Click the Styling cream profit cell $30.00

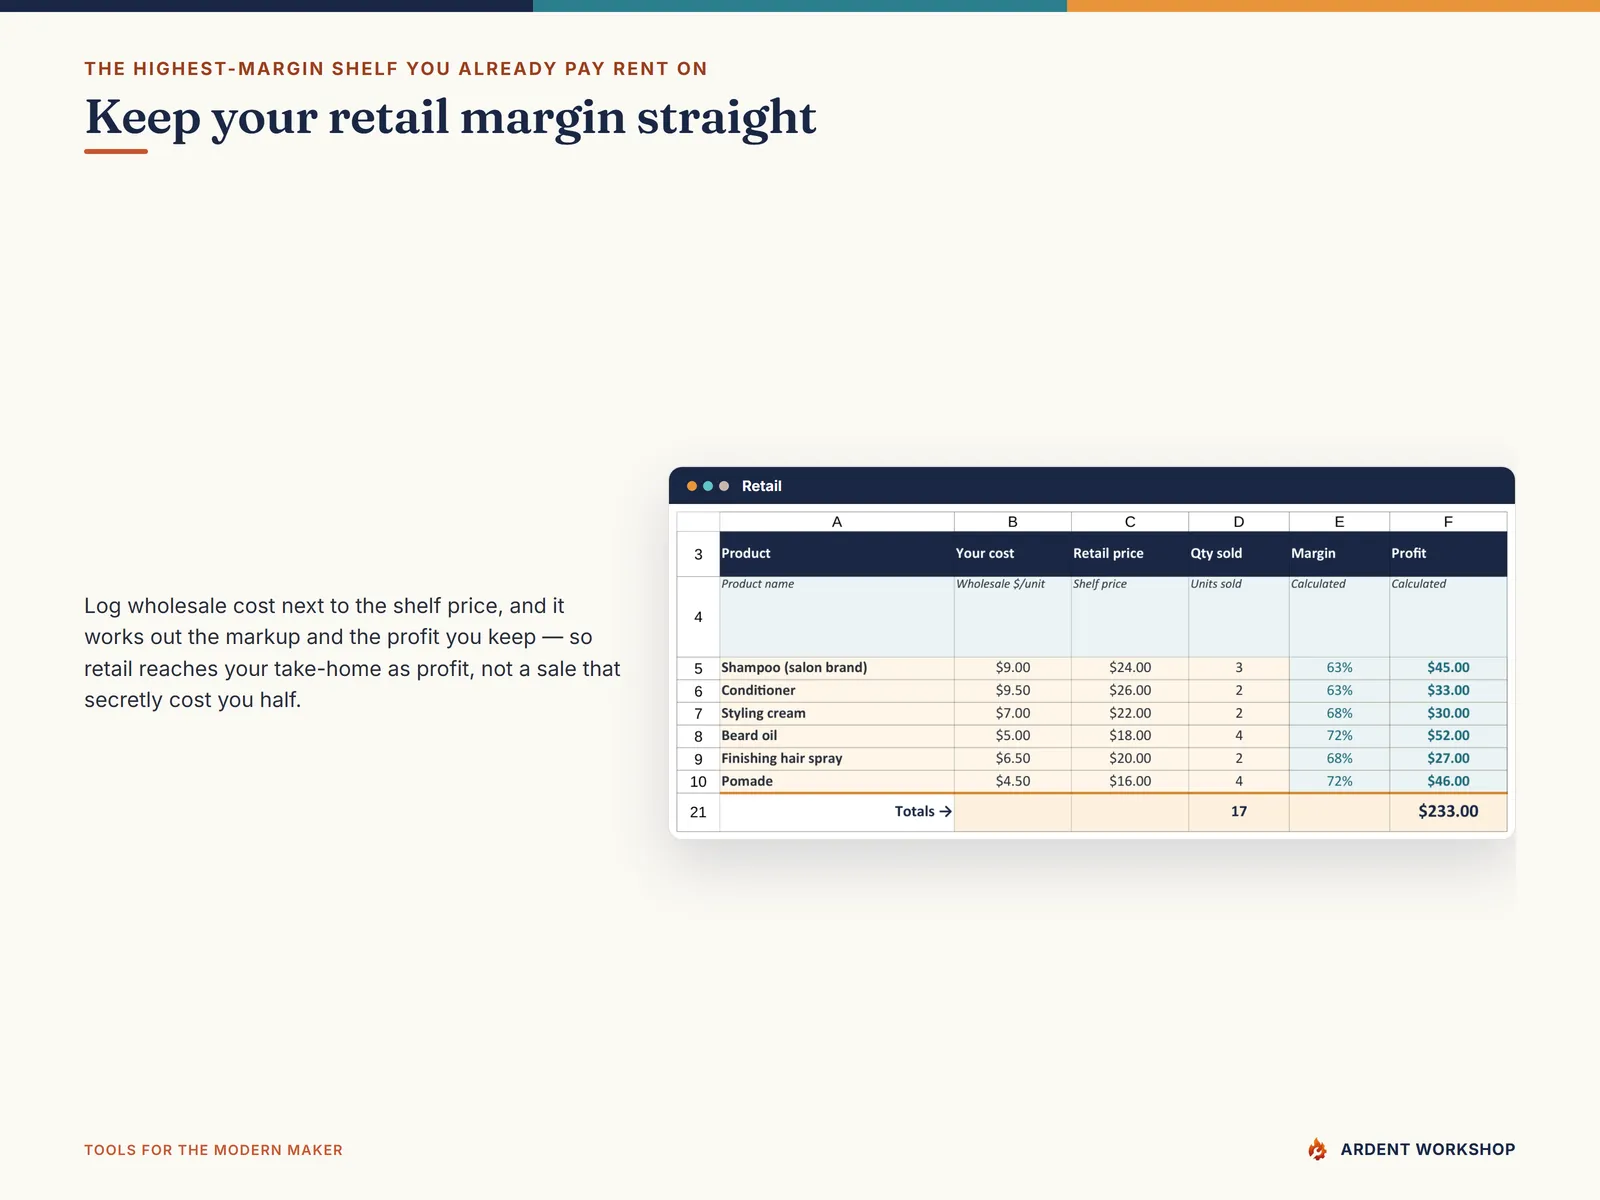[x=1448, y=714]
